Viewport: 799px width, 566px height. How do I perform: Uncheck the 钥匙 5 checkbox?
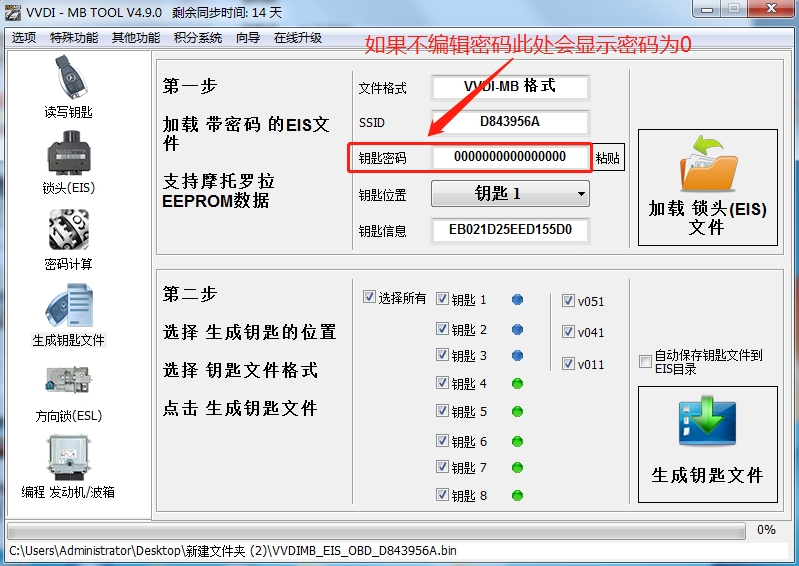click(x=442, y=411)
